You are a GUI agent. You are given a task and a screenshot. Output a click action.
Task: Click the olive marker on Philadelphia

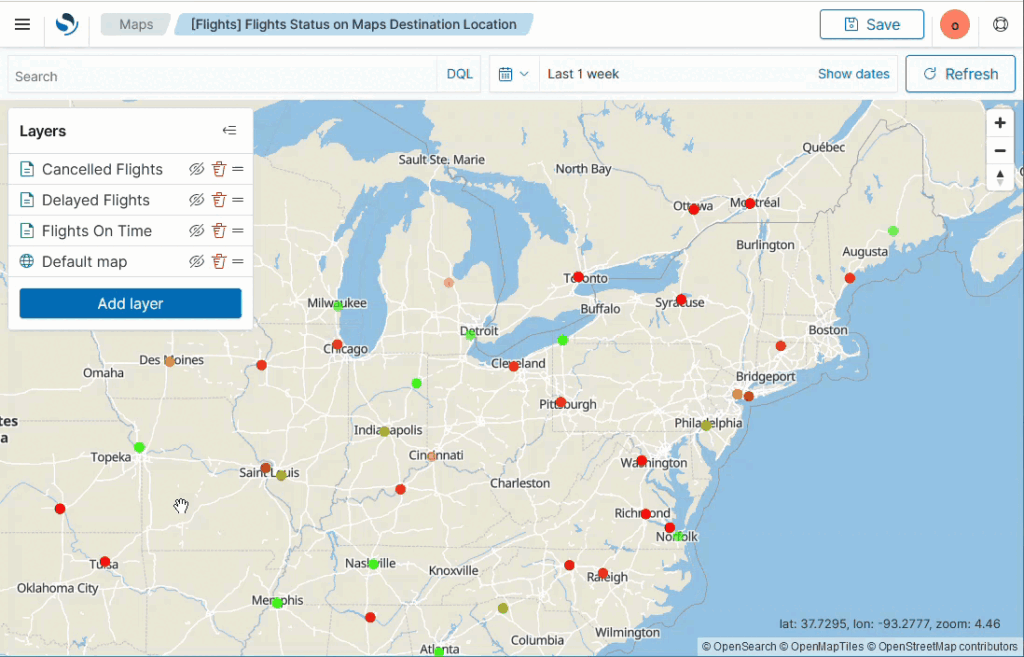coord(706,425)
